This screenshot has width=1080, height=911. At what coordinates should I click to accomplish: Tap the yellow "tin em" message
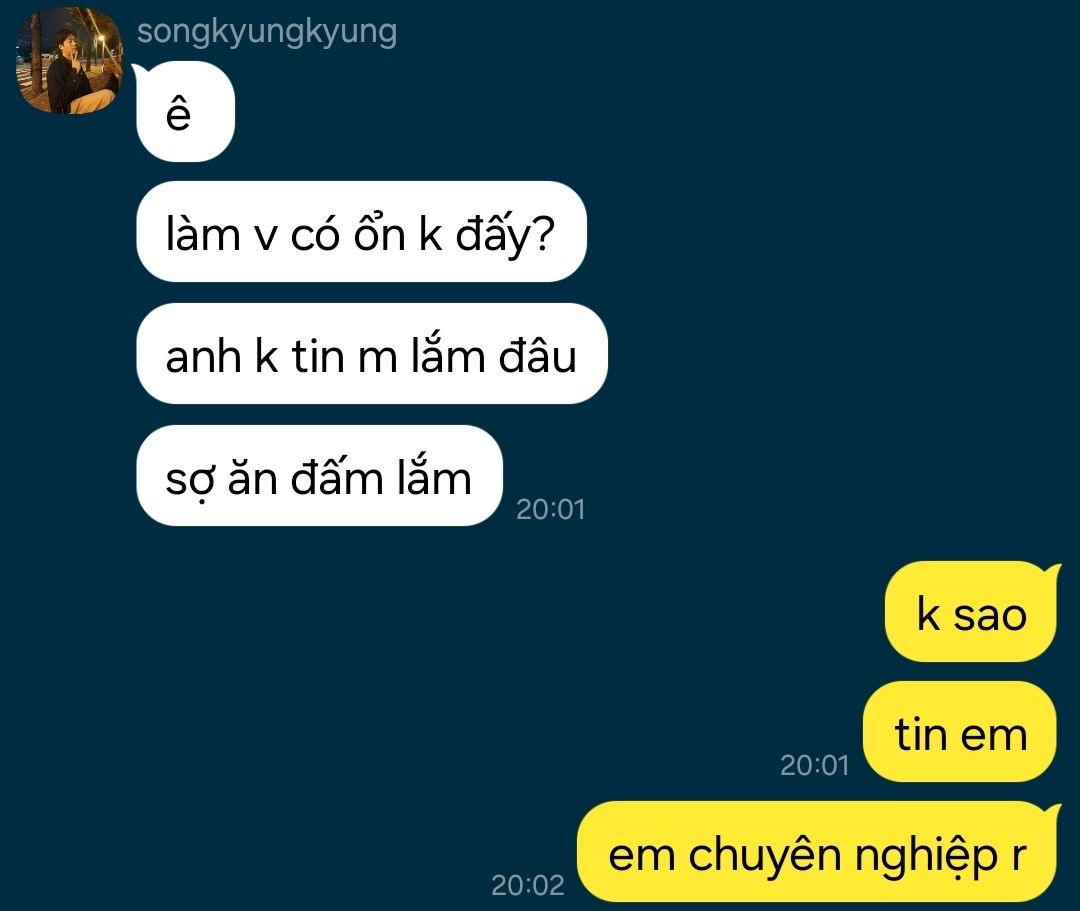pyautogui.click(x=960, y=732)
